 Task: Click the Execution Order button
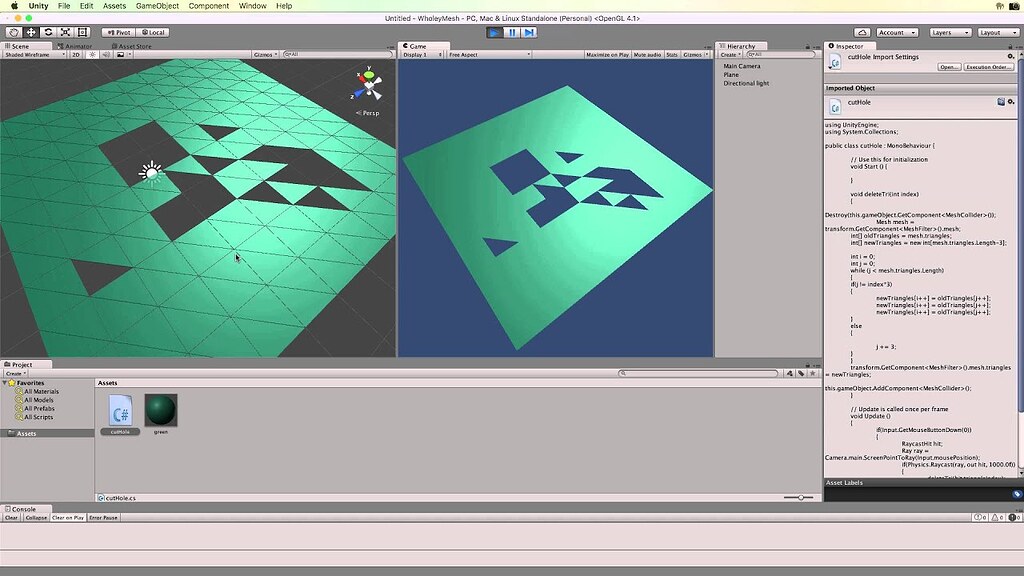click(x=988, y=66)
